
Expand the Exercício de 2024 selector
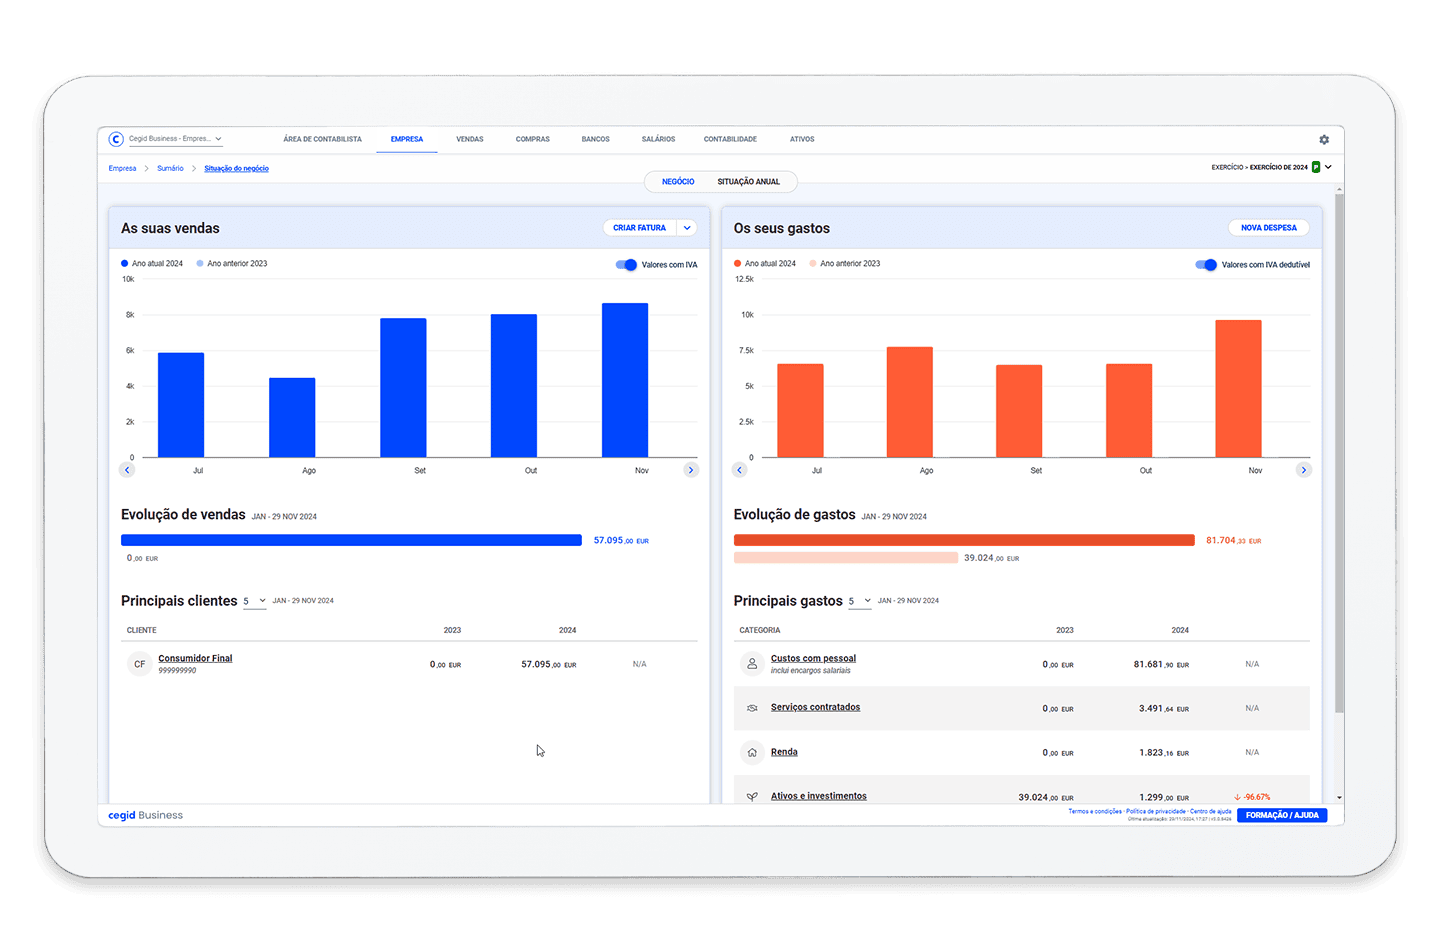click(x=1328, y=167)
